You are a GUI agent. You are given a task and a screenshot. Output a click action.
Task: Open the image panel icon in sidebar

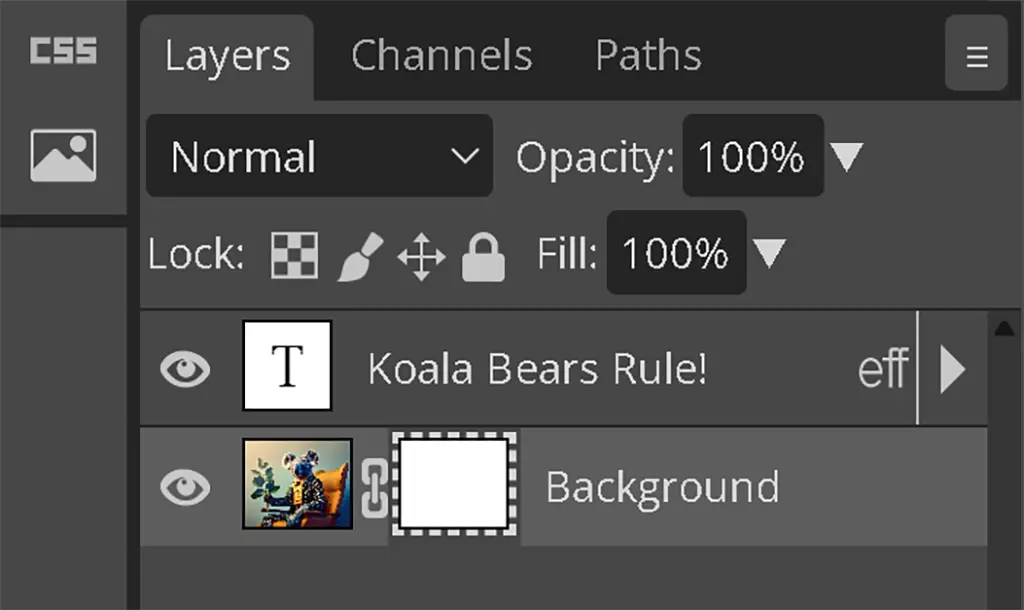point(63,155)
